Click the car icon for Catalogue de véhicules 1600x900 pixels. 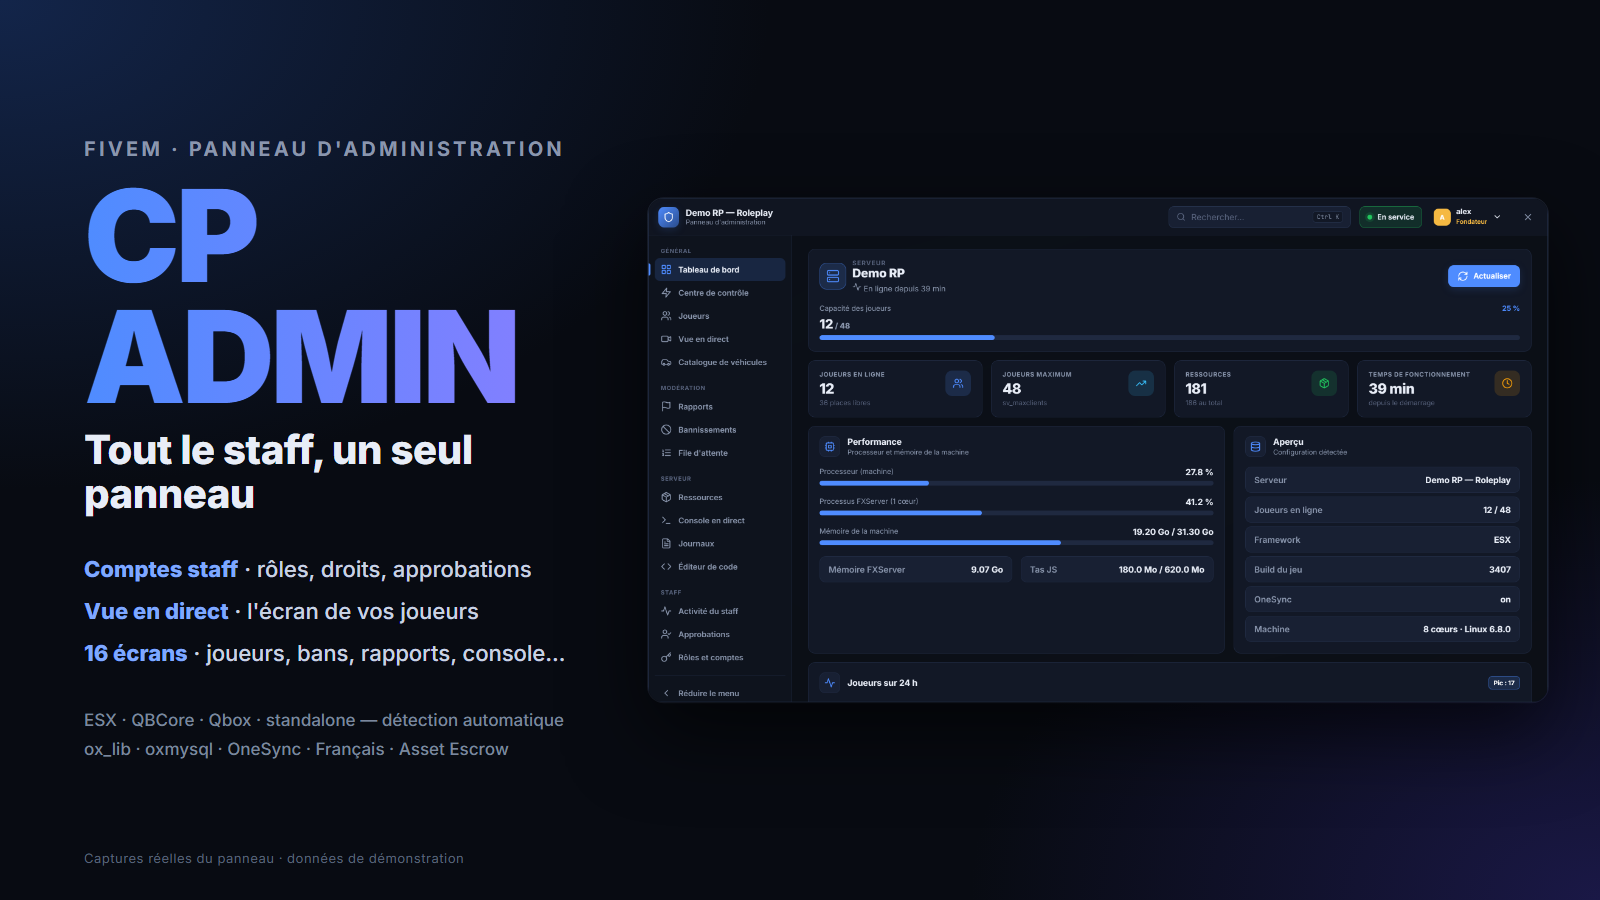666,362
